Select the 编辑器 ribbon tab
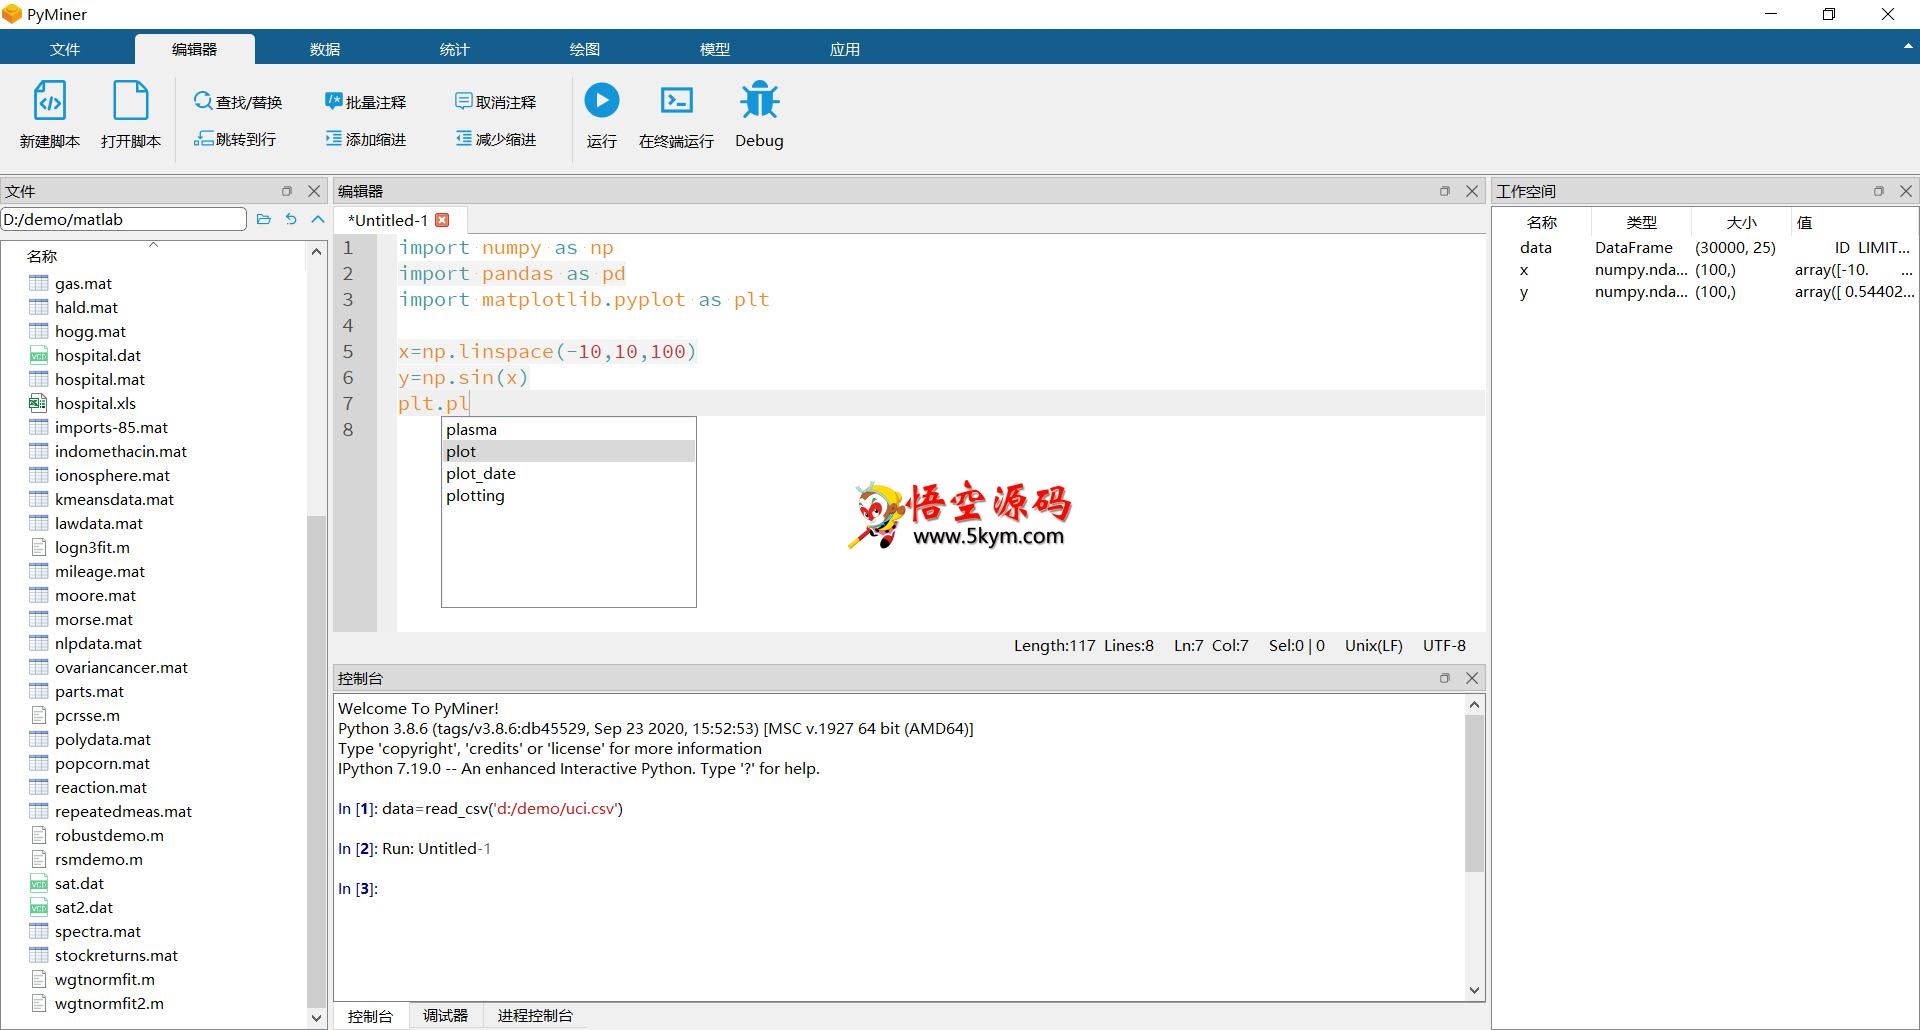Viewport: 1920px width, 1030px height. 195,49
